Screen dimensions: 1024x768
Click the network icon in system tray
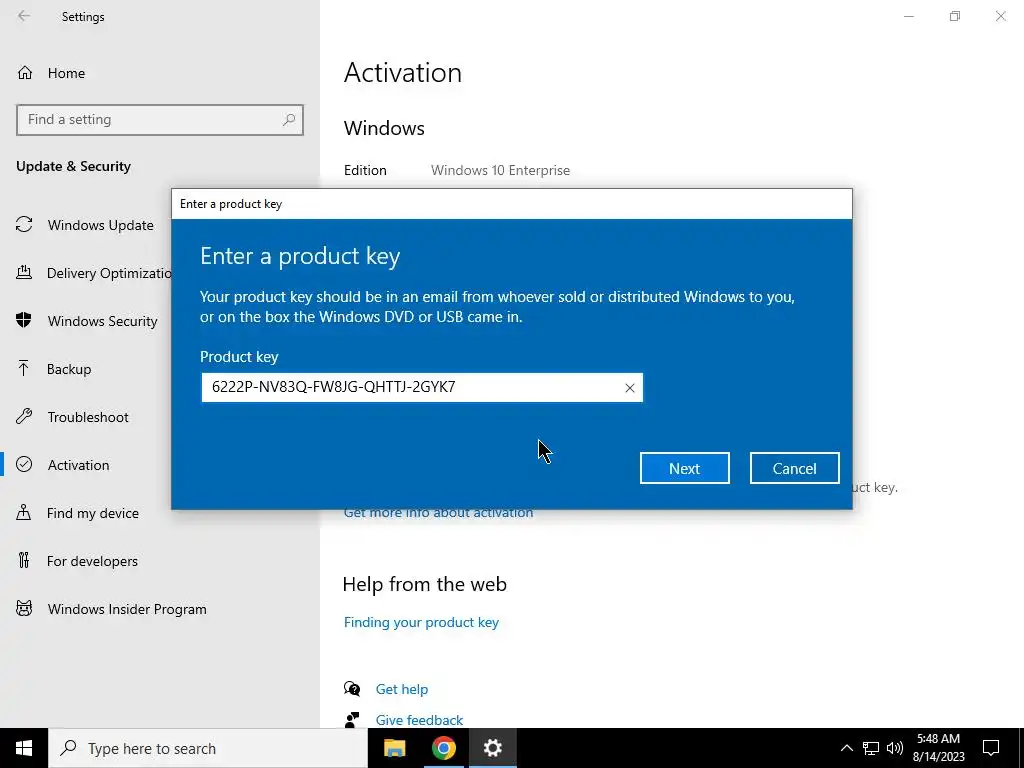(871, 748)
